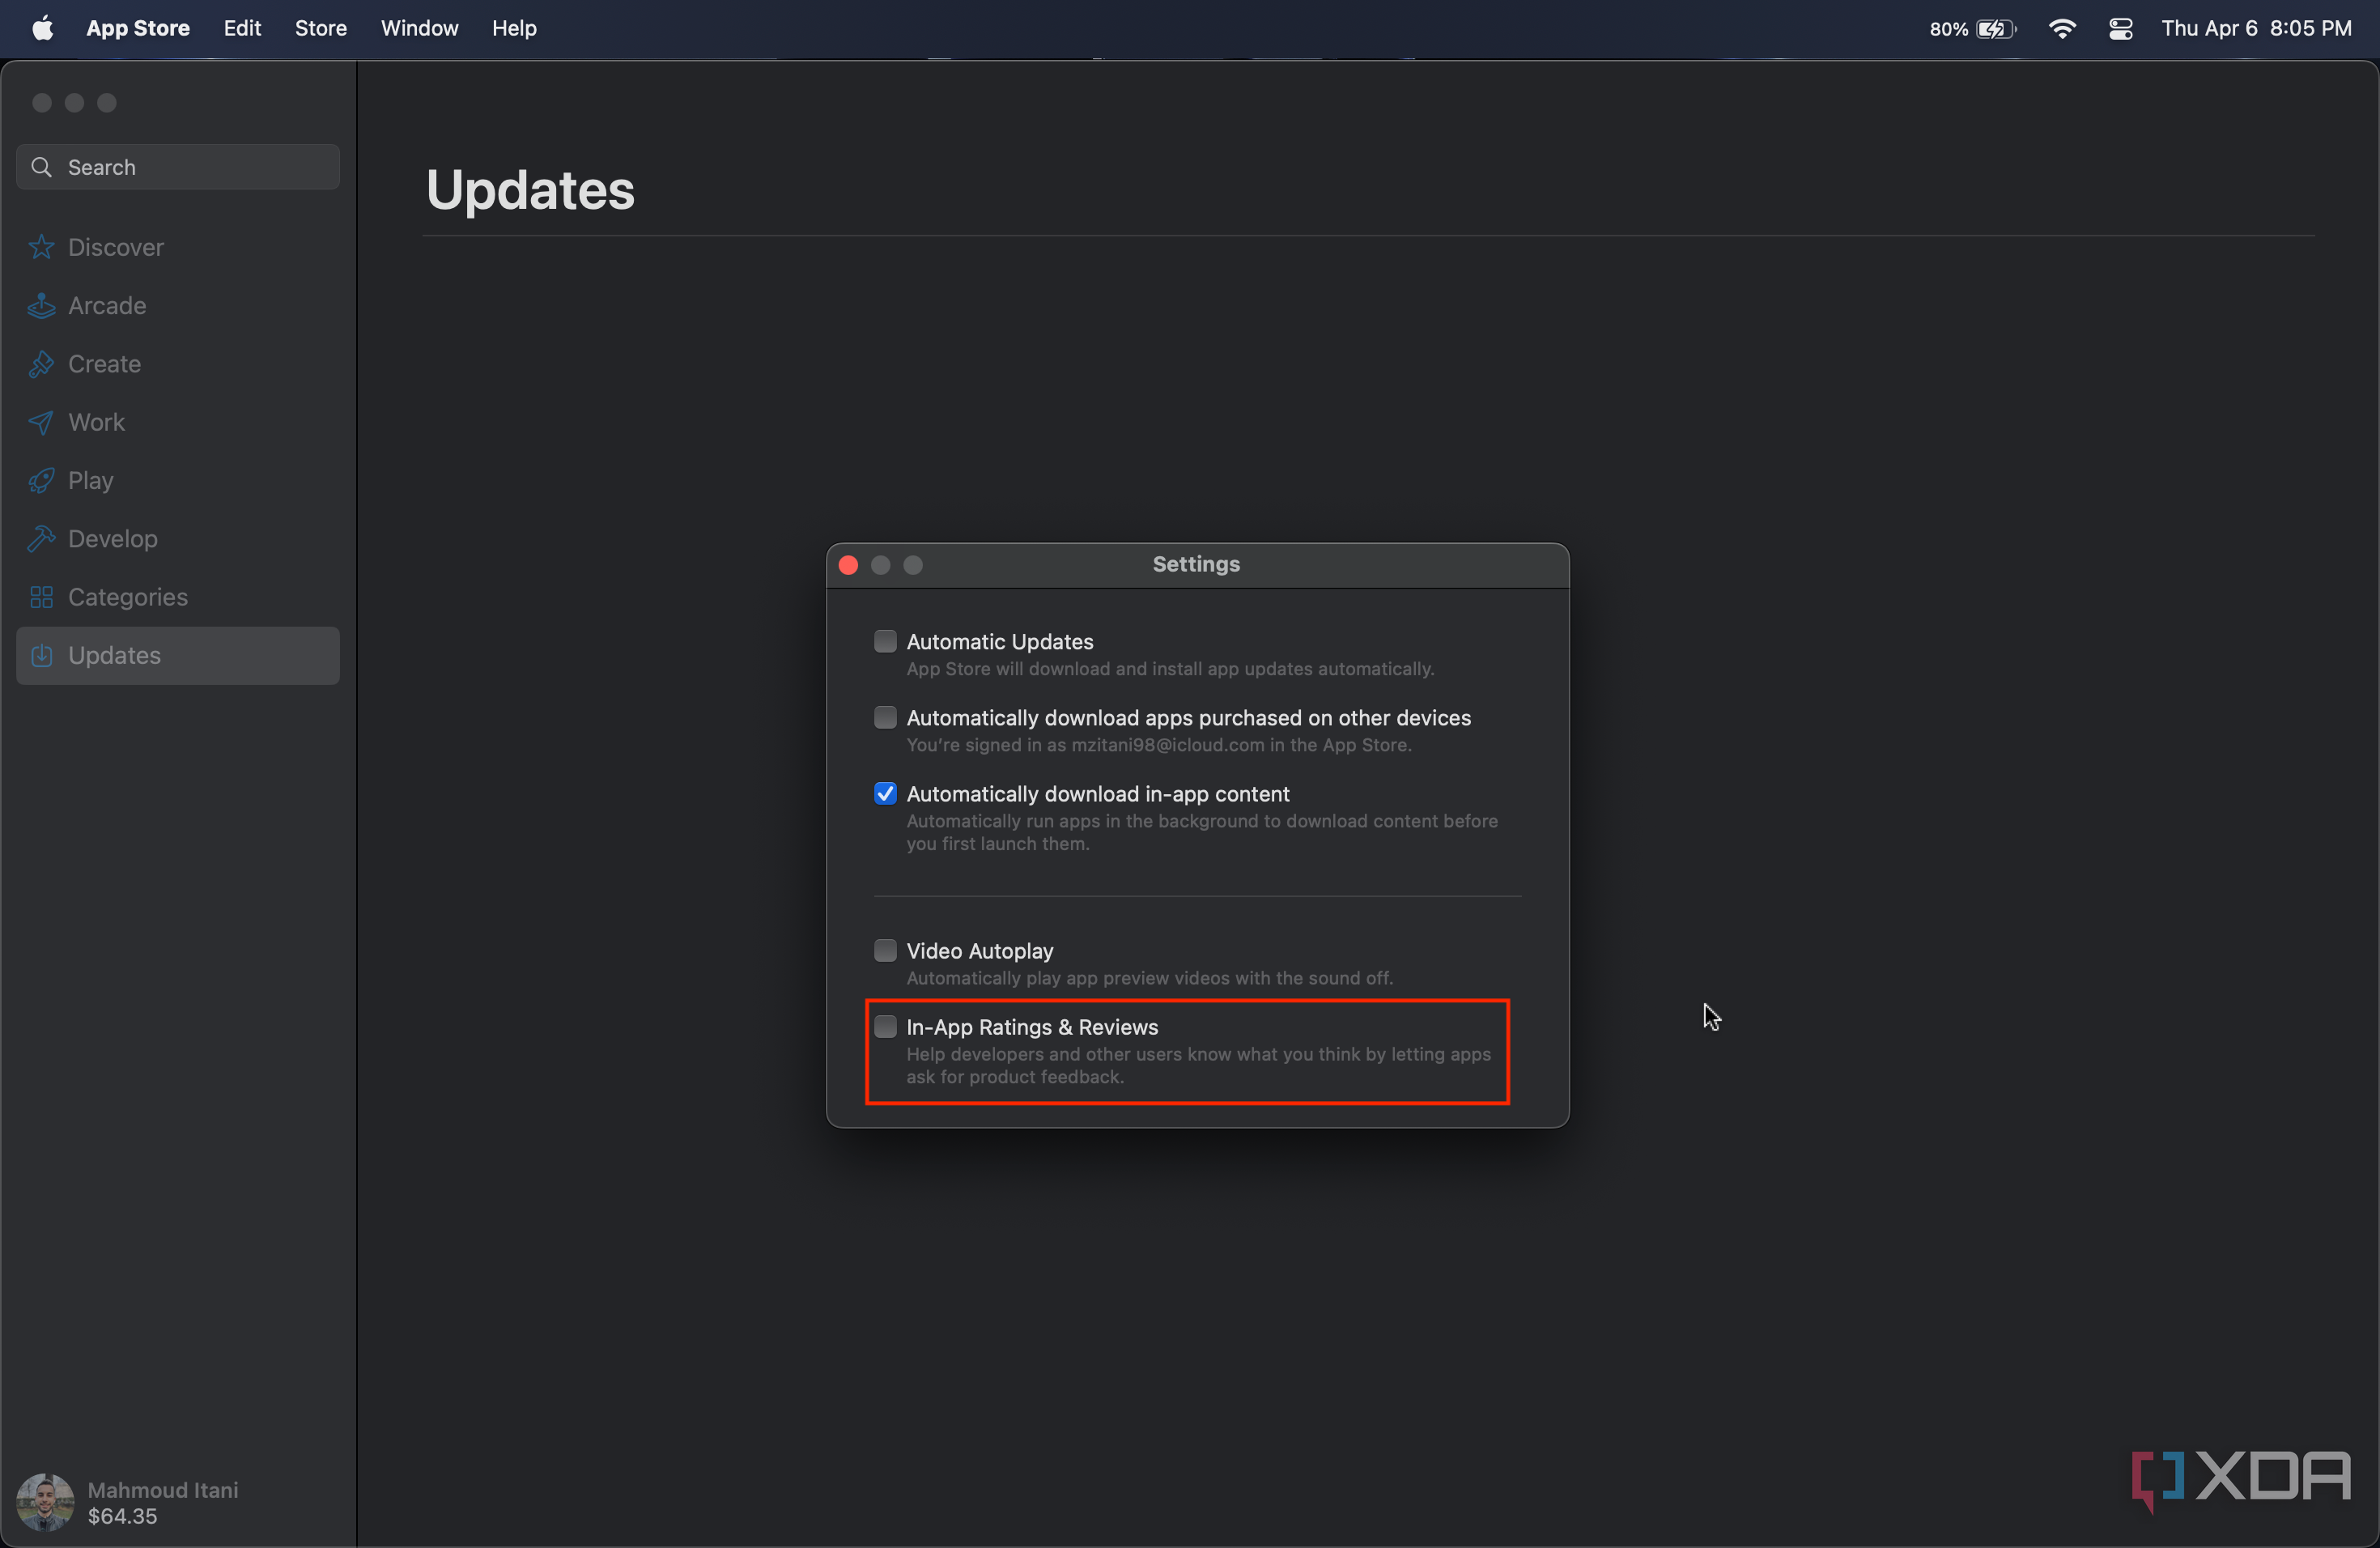2380x1548 pixels.
Task: Enable Automatic Updates checkbox
Action: 884,641
